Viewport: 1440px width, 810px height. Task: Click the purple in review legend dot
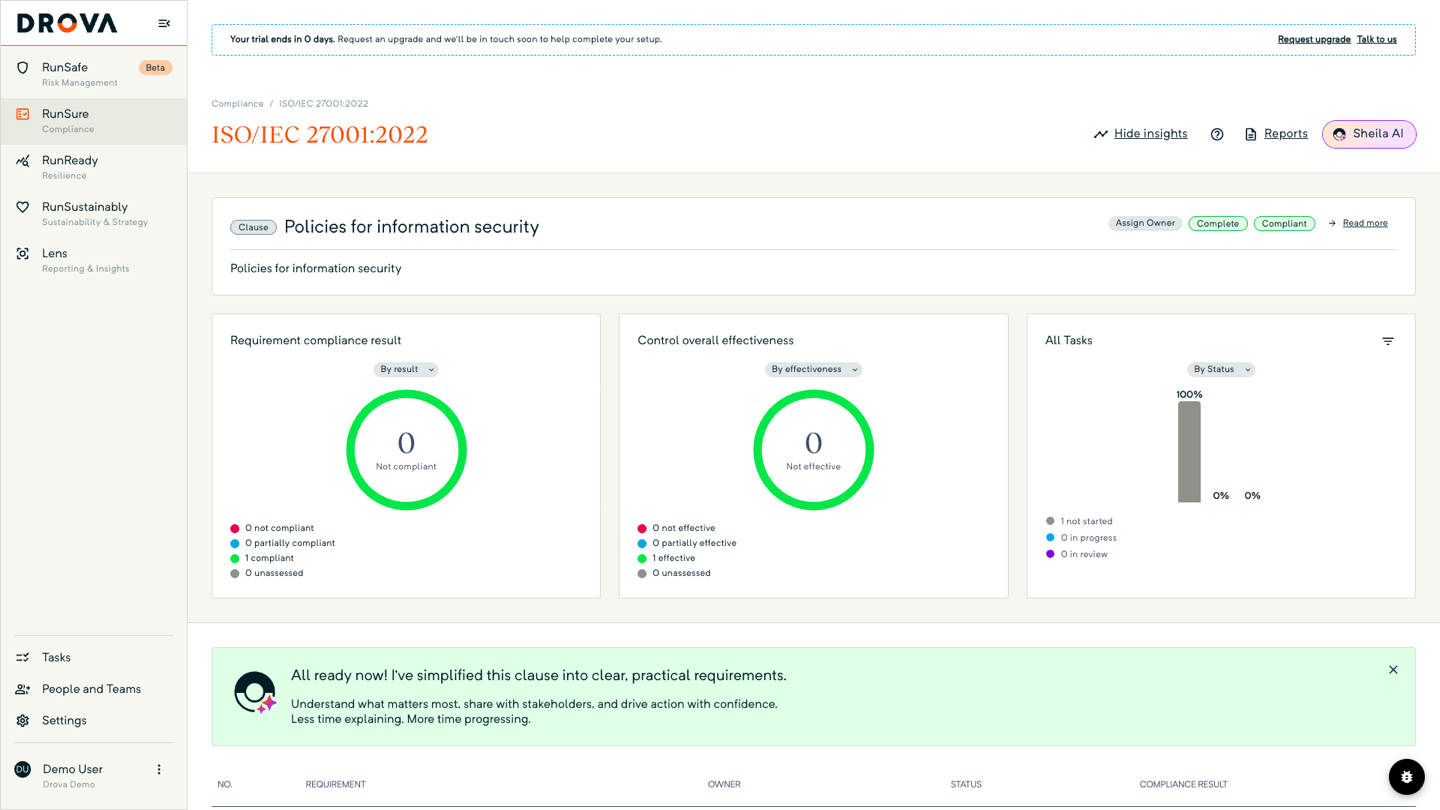1050,554
